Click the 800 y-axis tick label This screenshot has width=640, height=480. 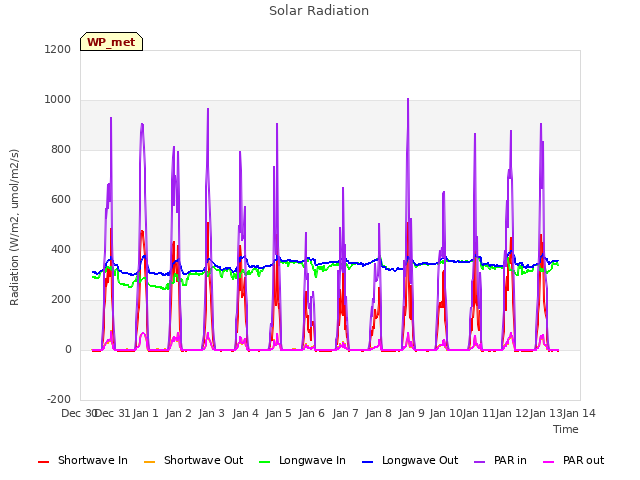(x=61, y=149)
